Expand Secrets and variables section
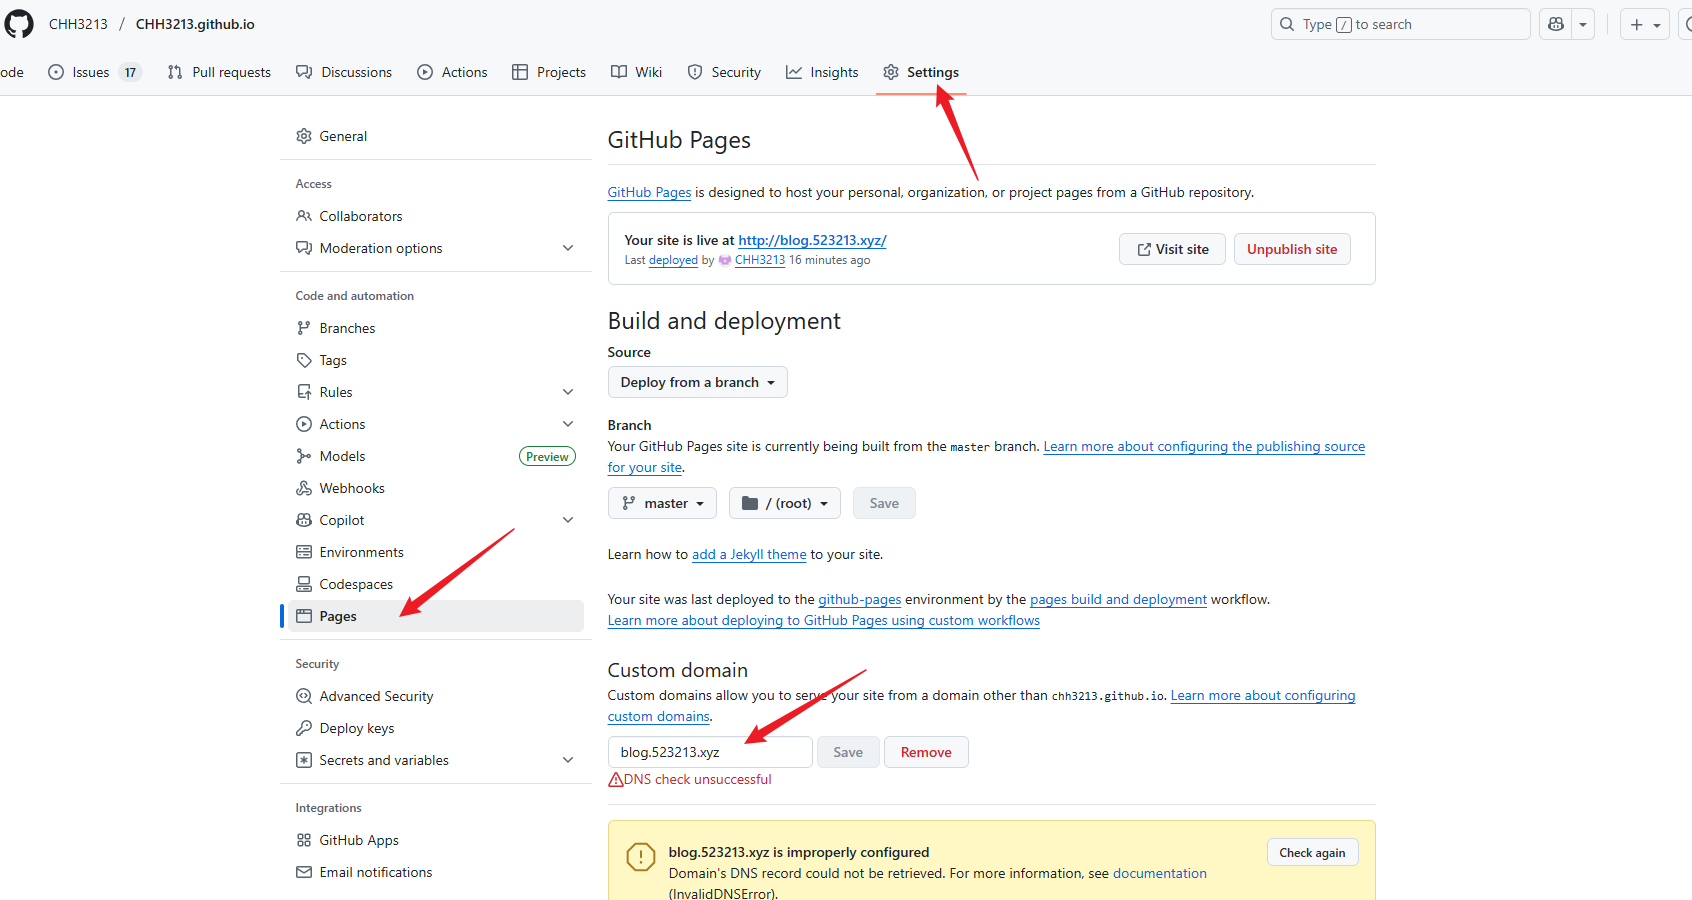This screenshot has height=900, width=1692. click(x=568, y=760)
